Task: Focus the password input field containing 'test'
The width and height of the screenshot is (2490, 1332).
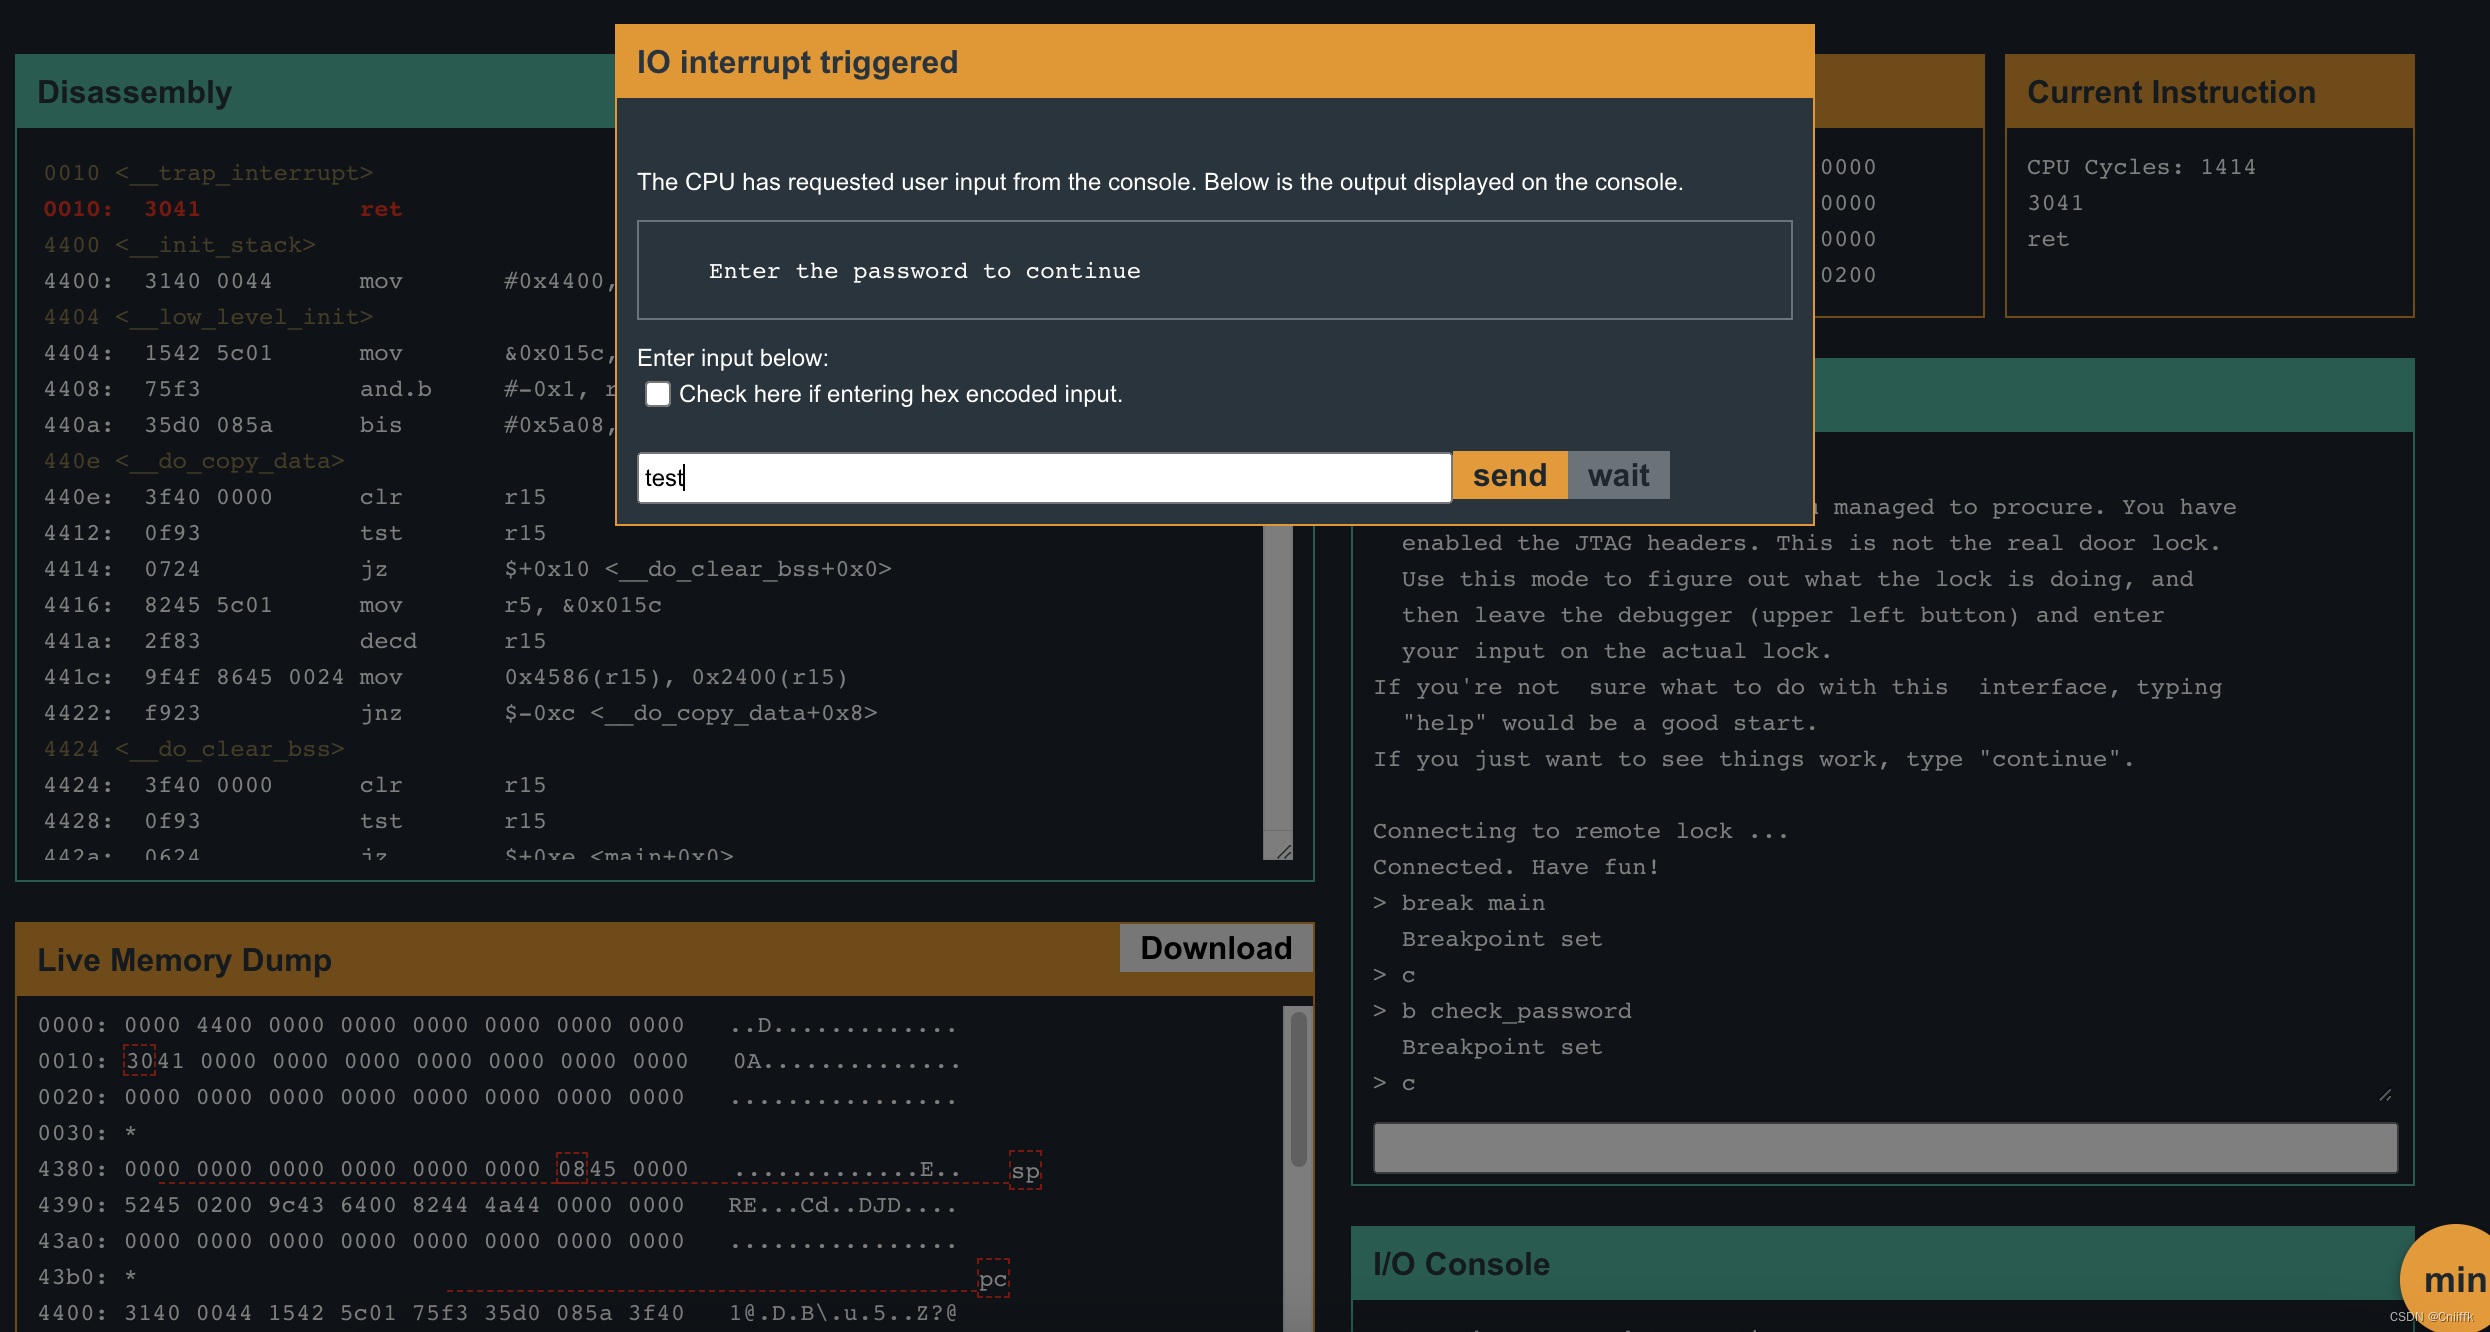Action: (x=1044, y=477)
